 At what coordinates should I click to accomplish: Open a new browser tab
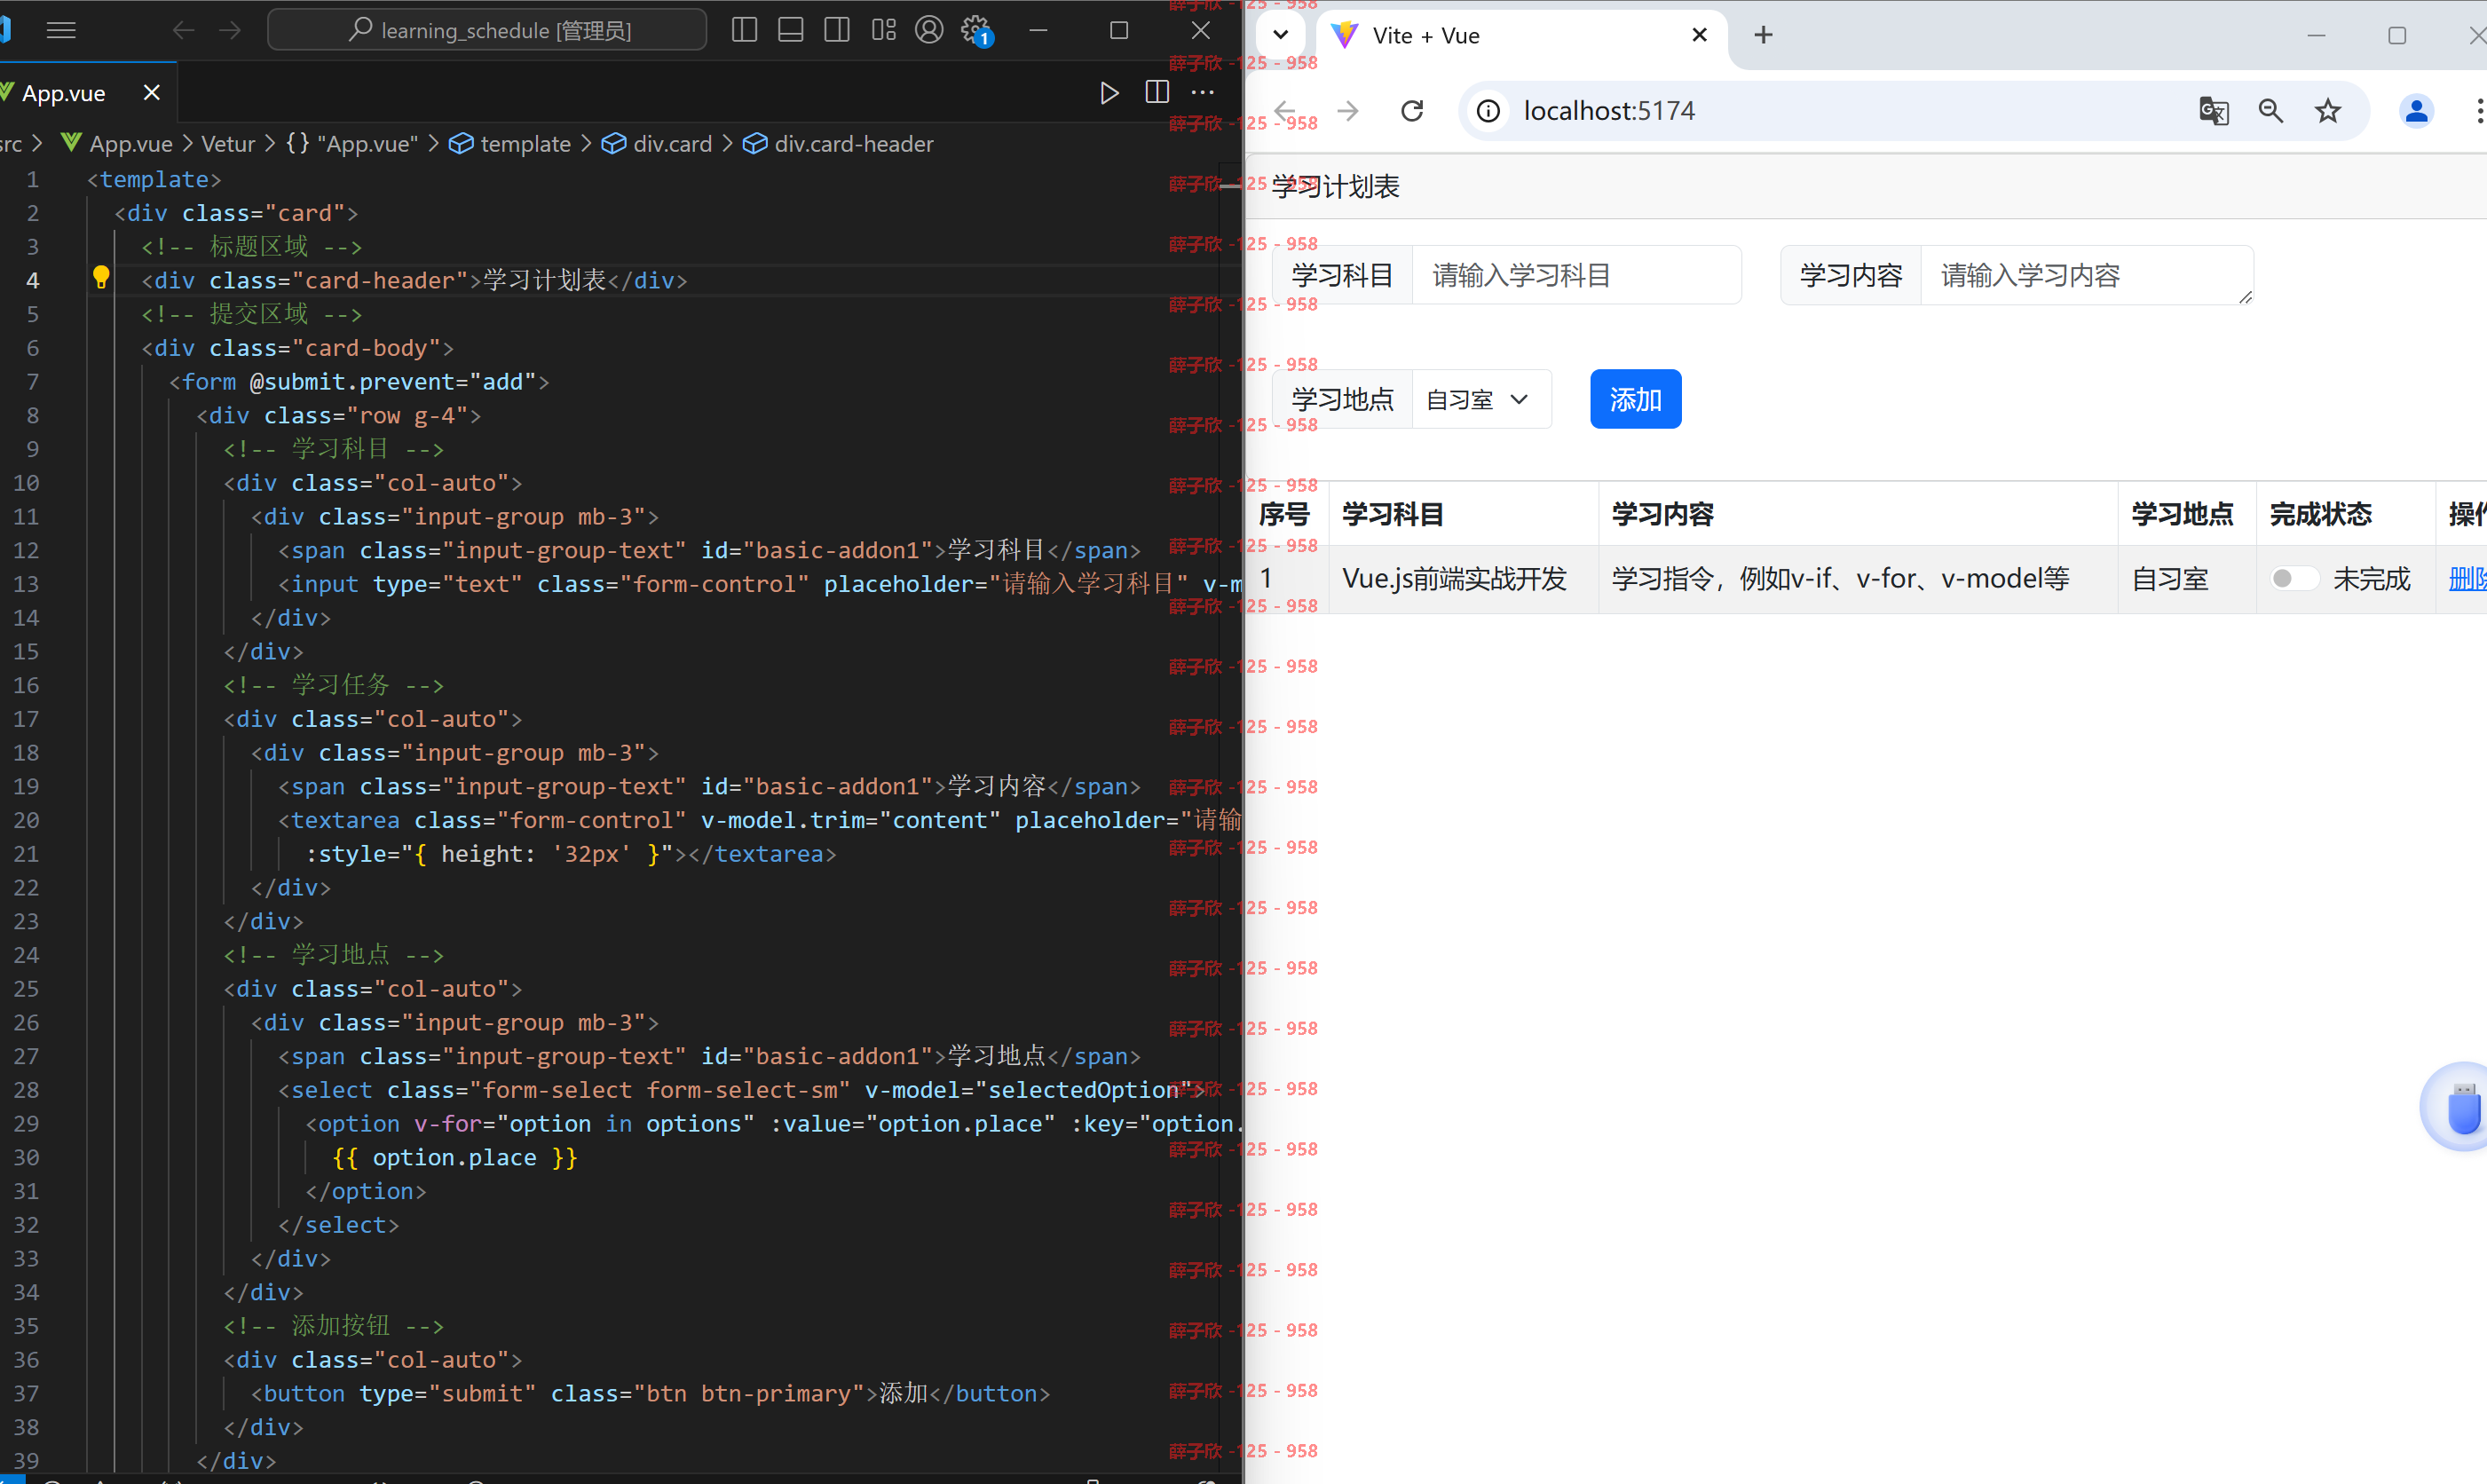click(1764, 35)
